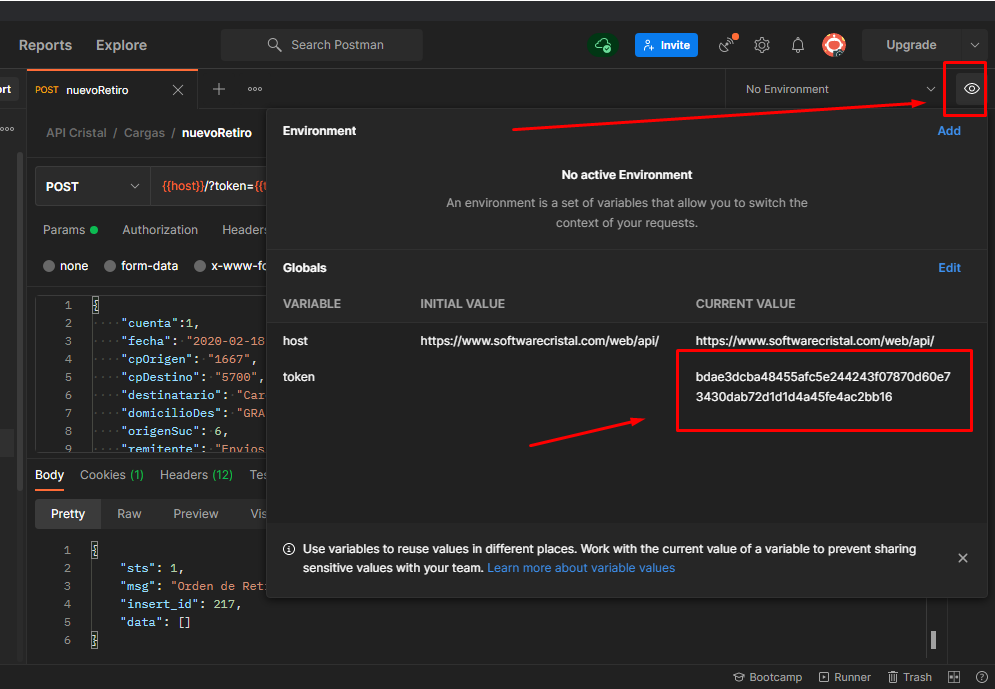
Task: Click Add environment link
Action: [x=949, y=131]
